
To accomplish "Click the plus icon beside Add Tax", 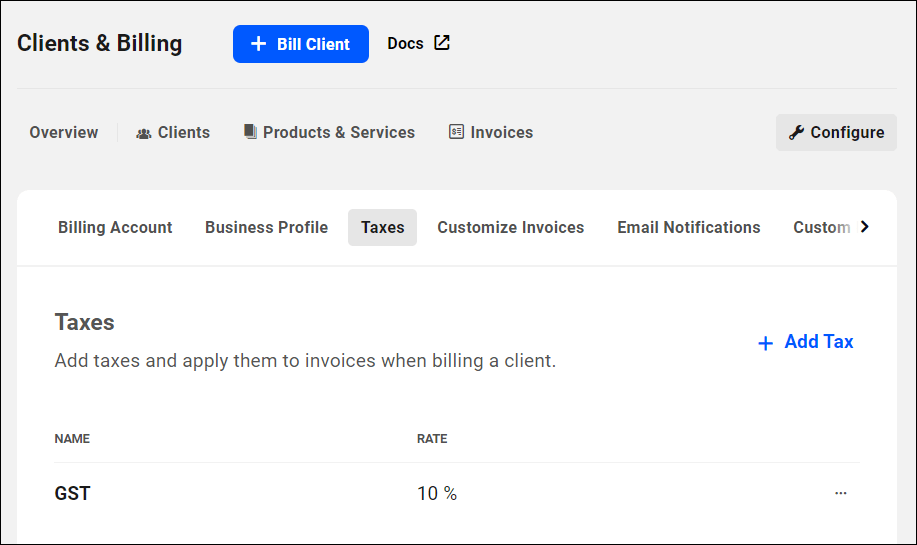I will [x=766, y=343].
